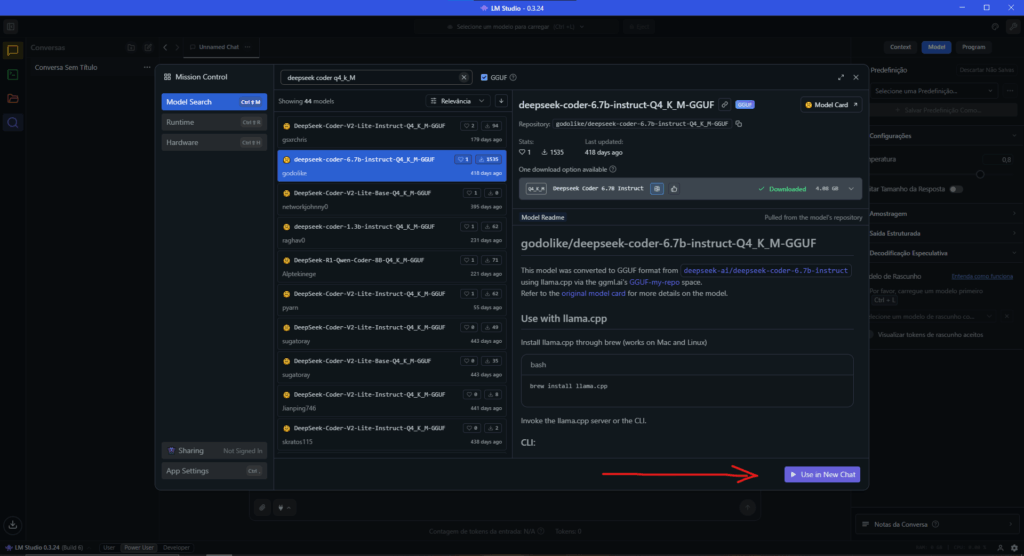Screen dimensions: 1024x556
Task: Open the My Models folder sidebar icon
Action: [13, 98]
